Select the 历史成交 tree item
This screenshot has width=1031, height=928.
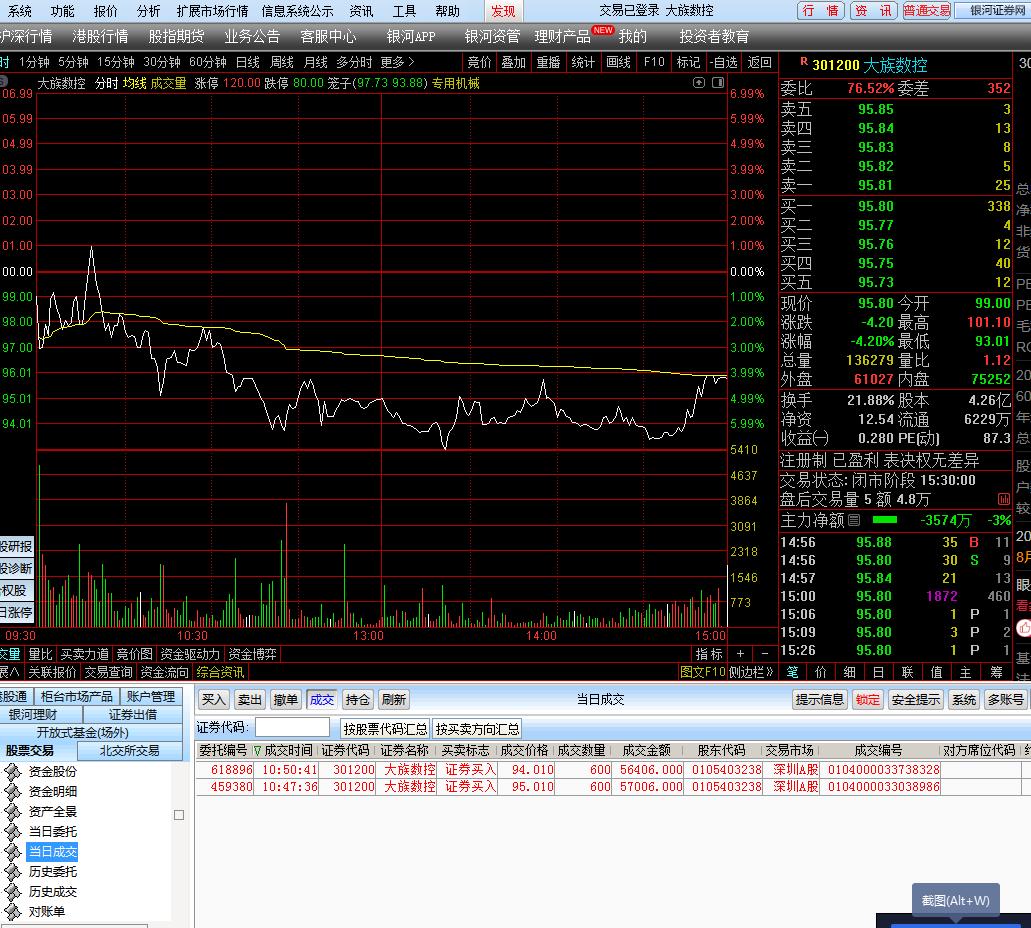coord(53,892)
